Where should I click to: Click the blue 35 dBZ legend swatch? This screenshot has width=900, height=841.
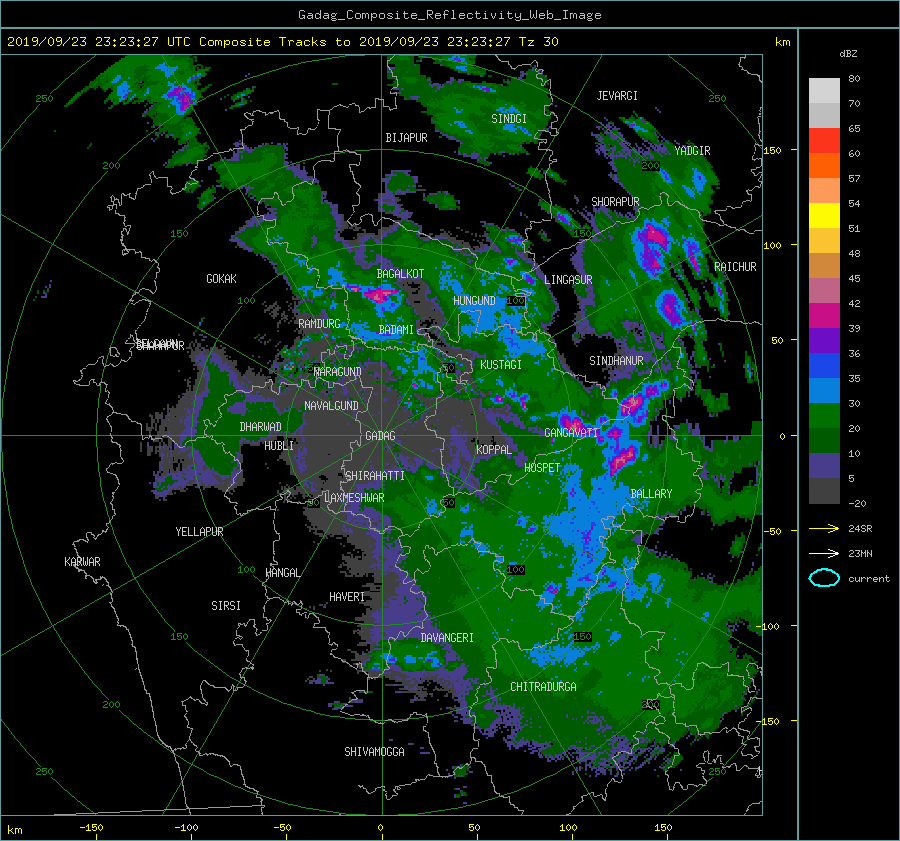(x=824, y=365)
